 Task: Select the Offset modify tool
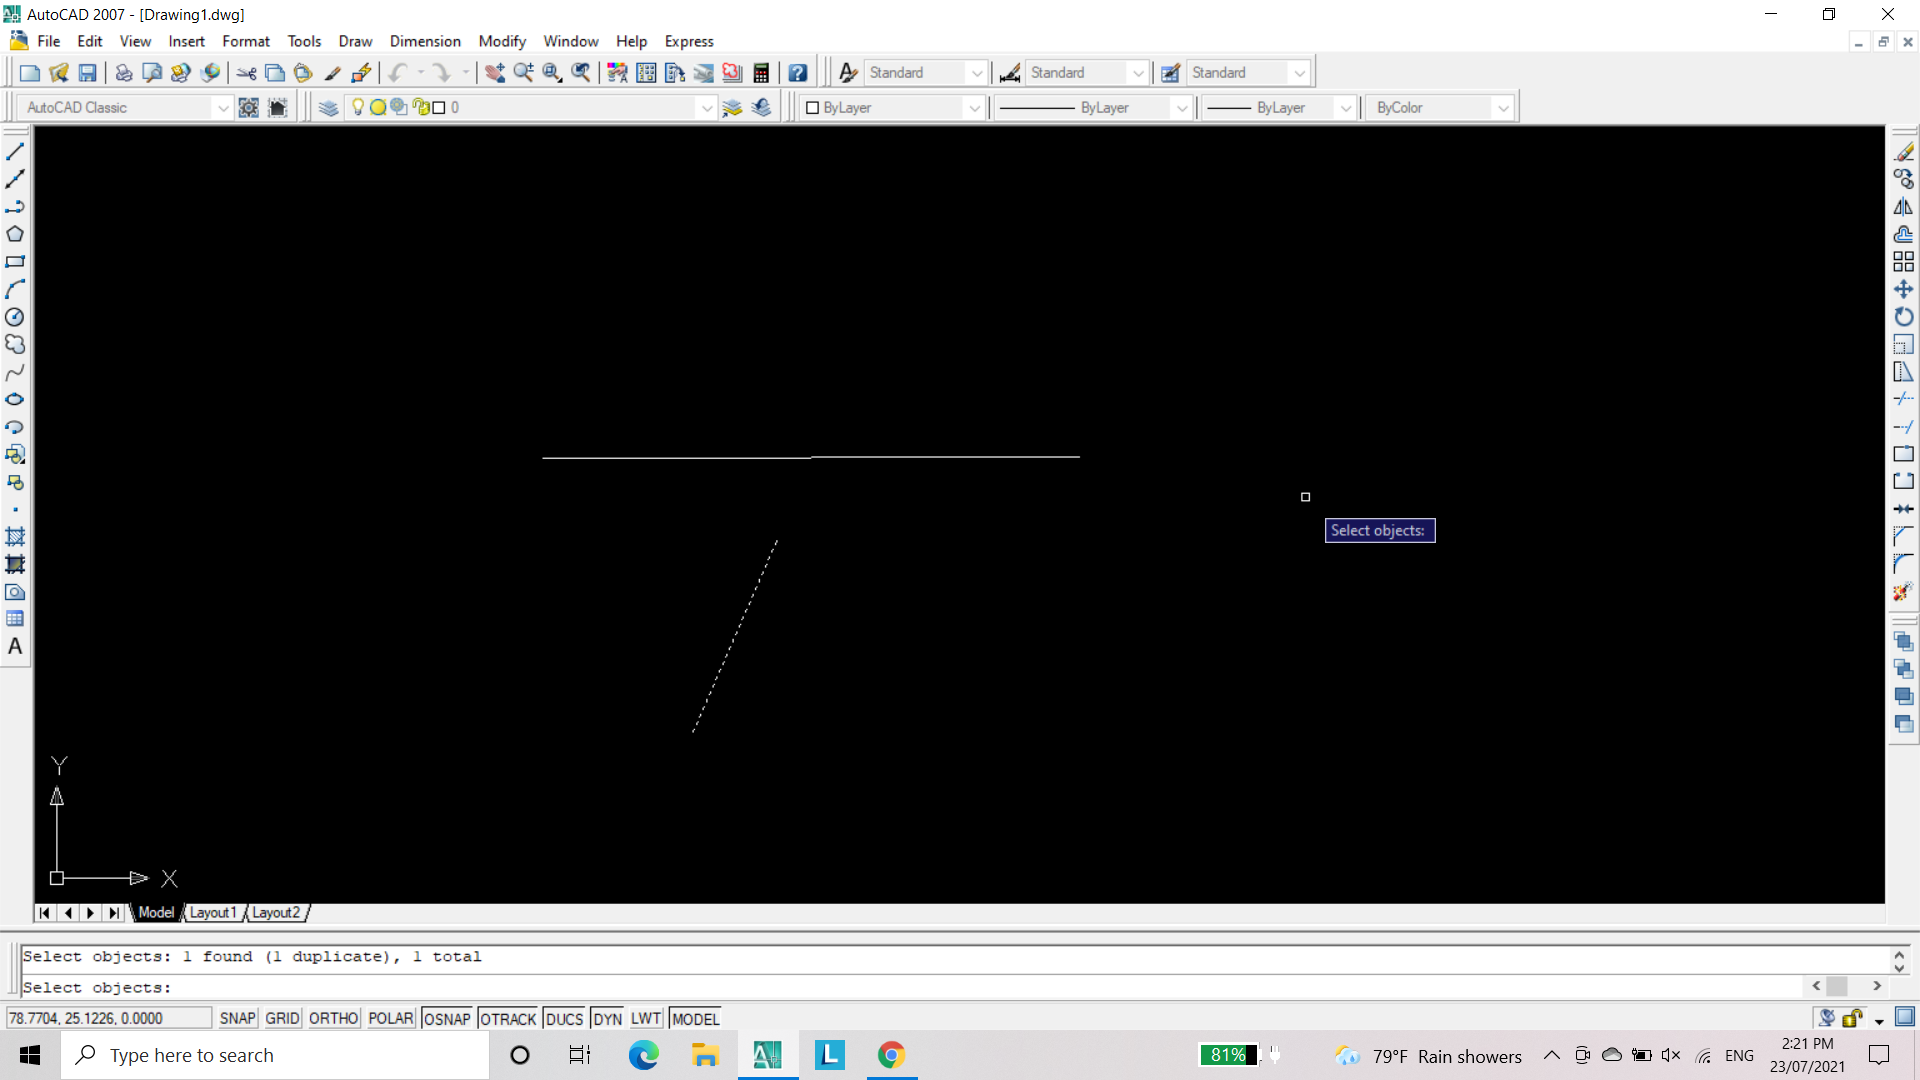point(1904,234)
